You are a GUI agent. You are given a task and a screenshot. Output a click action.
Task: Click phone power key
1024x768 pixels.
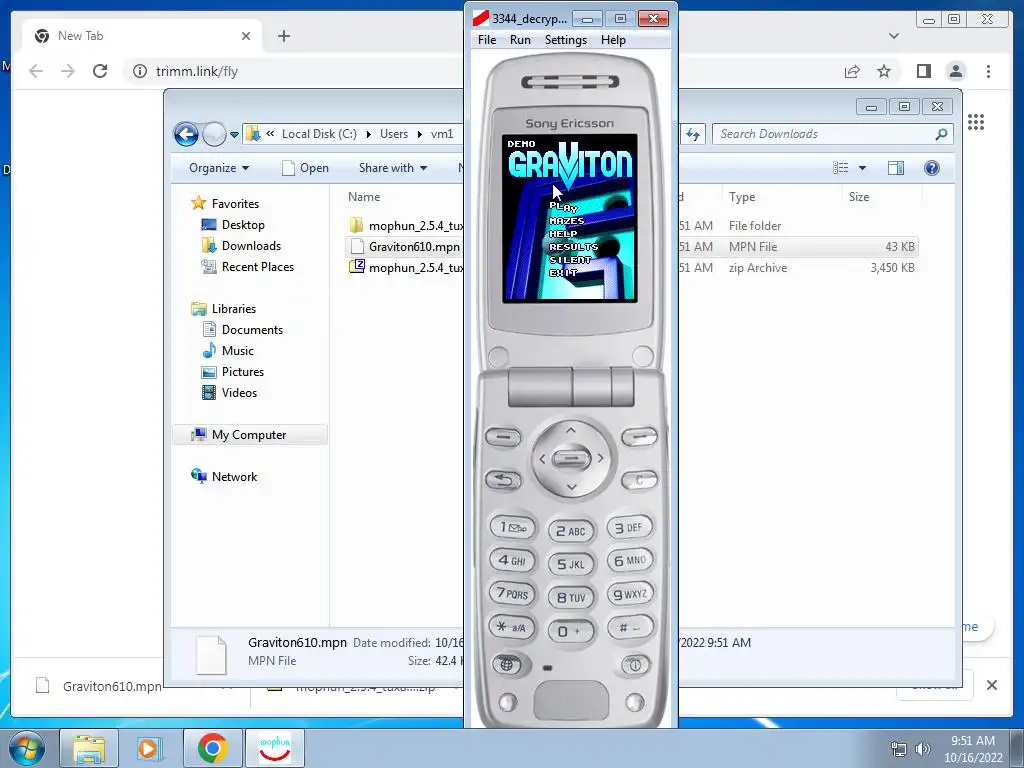point(635,665)
